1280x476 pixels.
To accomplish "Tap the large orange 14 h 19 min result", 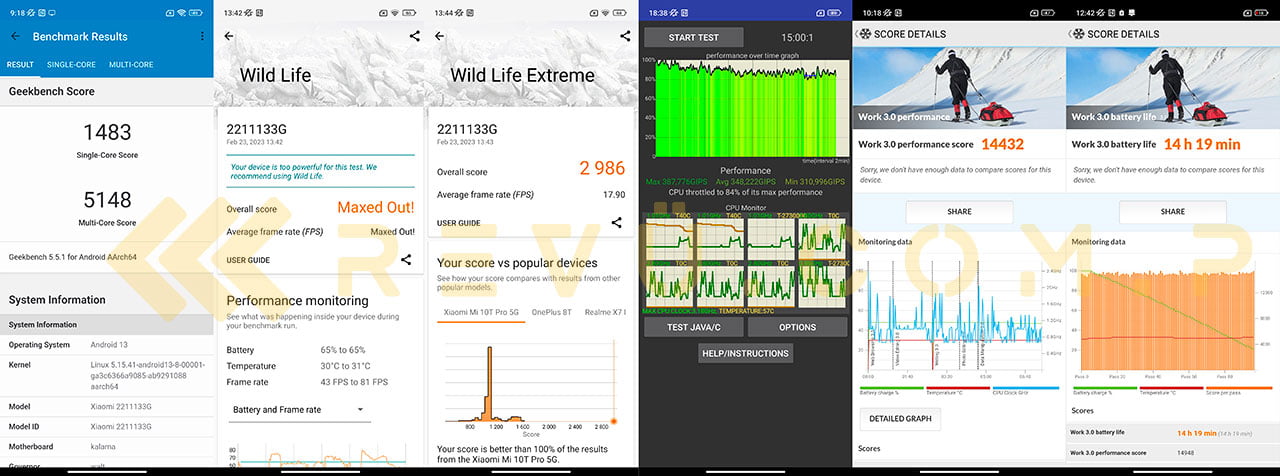I will 1202,145.
